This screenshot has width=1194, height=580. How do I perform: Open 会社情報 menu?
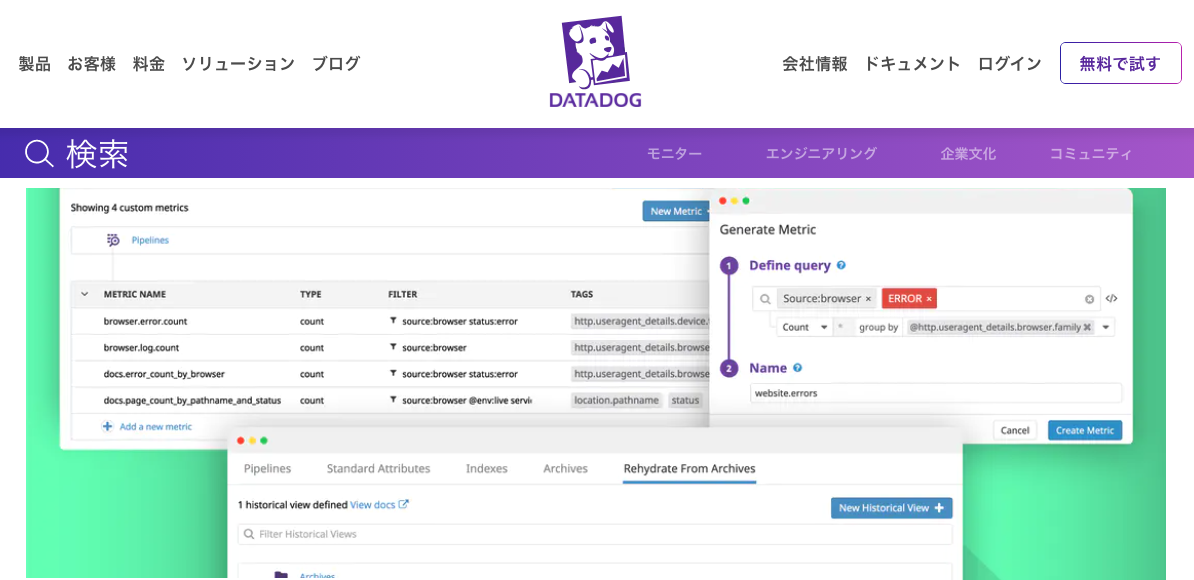pyautogui.click(x=815, y=64)
